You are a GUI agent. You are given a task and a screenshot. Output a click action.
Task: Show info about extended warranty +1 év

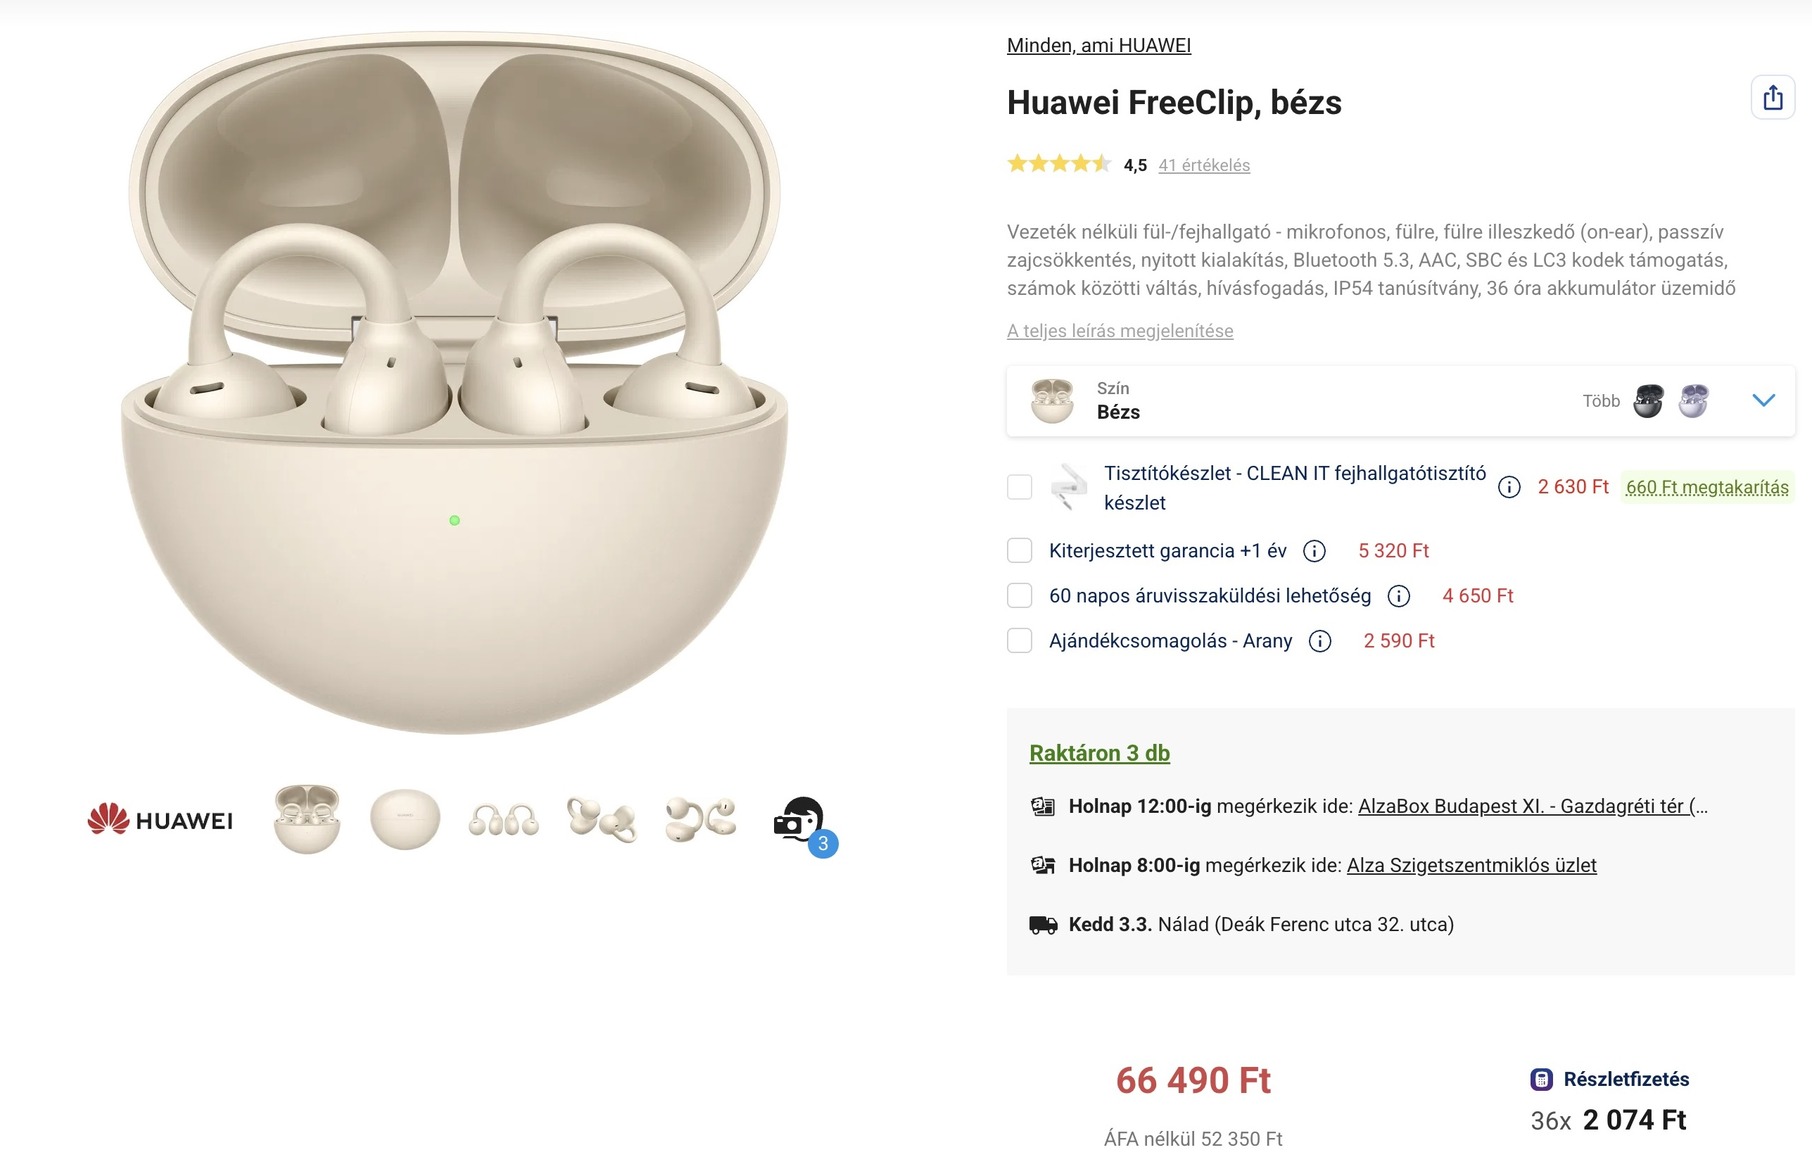tap(1315, 551)
